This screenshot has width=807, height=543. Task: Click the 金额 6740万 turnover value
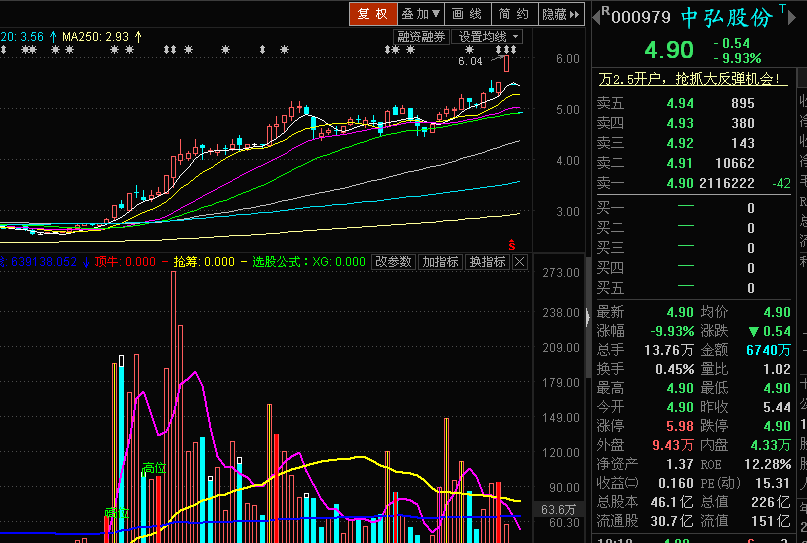point(768,350)
